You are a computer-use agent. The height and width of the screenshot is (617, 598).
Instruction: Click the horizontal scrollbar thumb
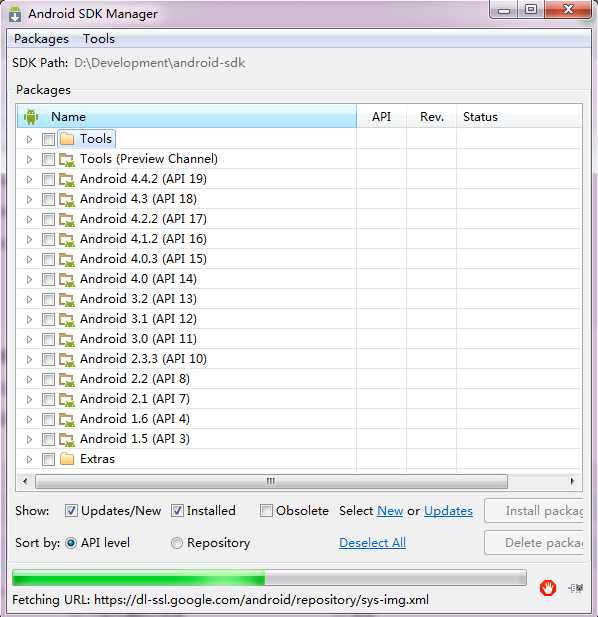click(x=271, y=481)
